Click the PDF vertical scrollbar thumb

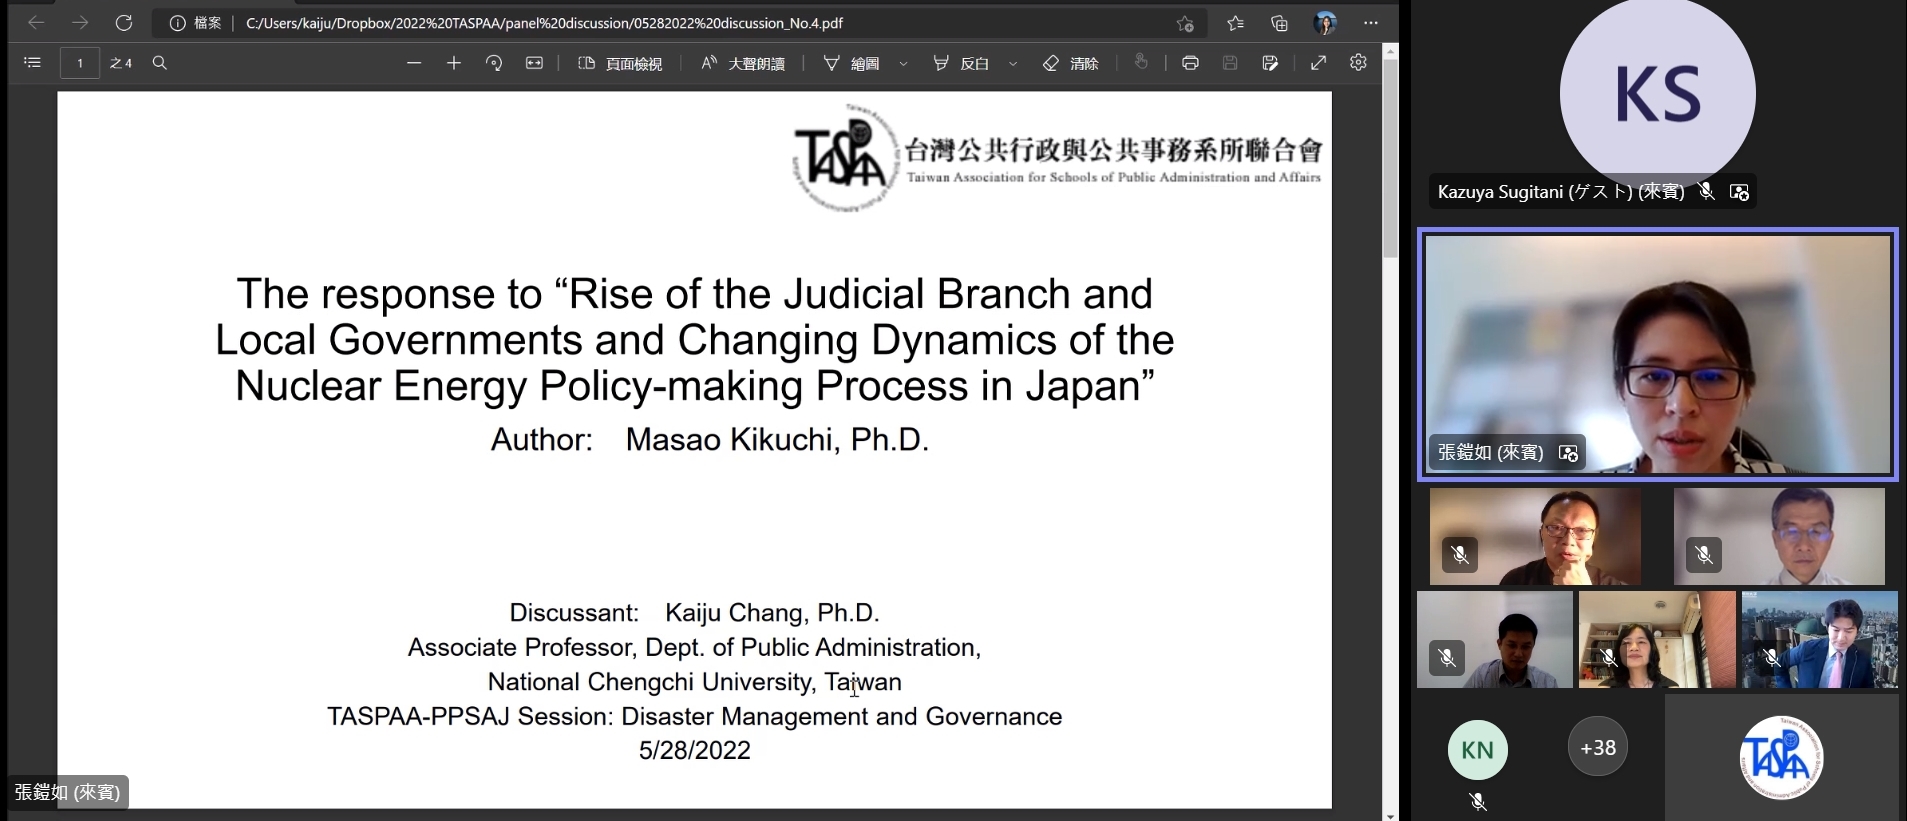1390,160
